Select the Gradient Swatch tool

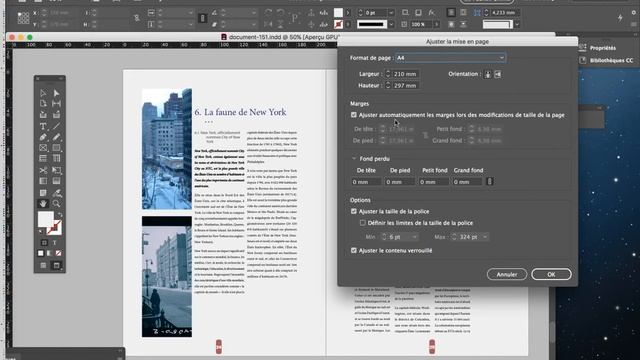(x=43, y=181)
